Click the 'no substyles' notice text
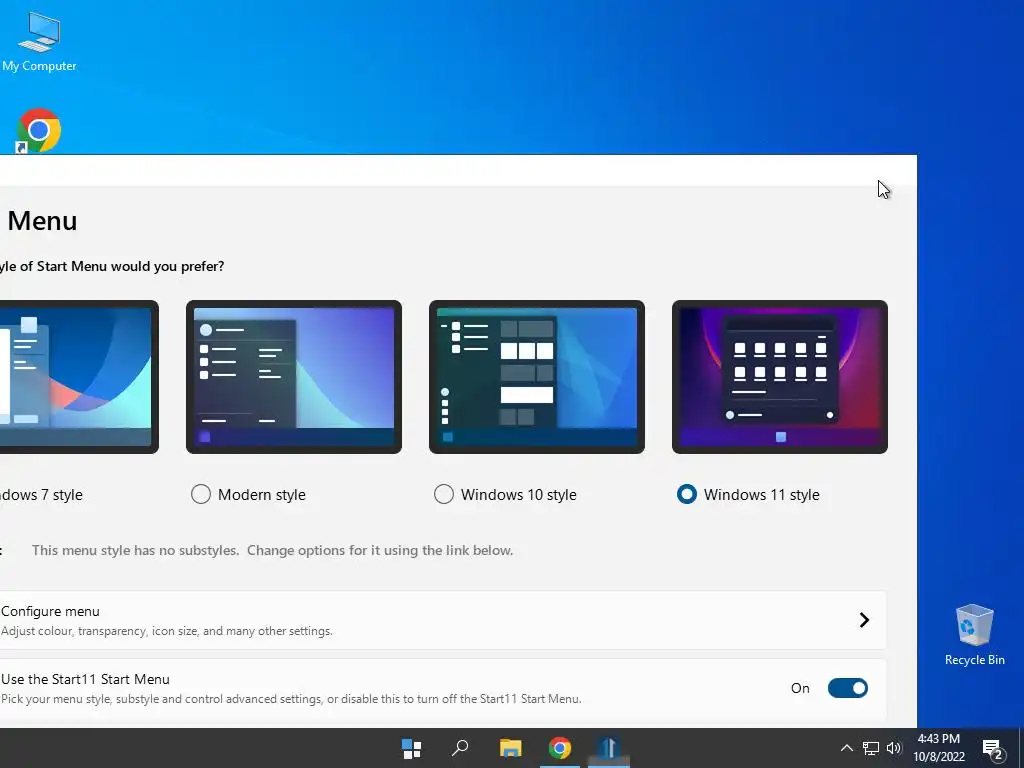This screenshot has width=1024, height=768. (272, 551)
